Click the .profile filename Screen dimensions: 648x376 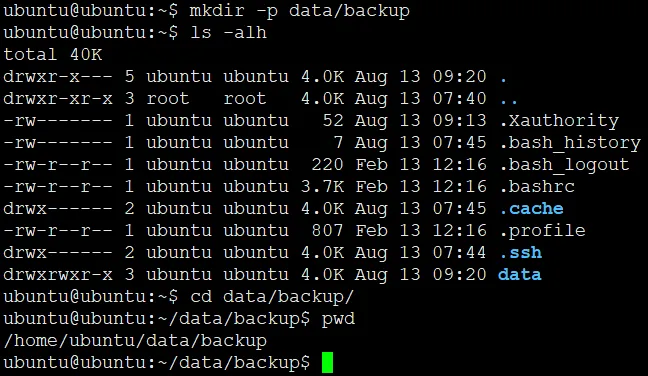542,231
